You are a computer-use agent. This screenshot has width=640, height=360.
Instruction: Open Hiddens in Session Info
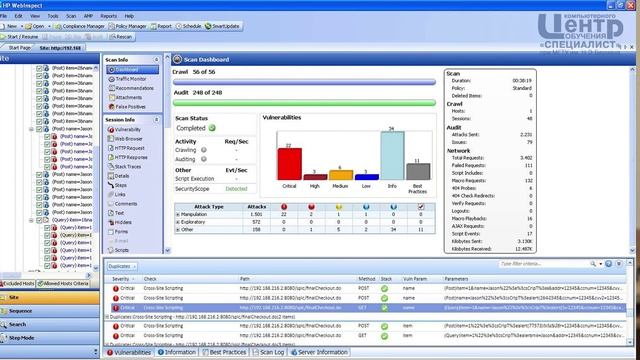[x=120, y=222]
